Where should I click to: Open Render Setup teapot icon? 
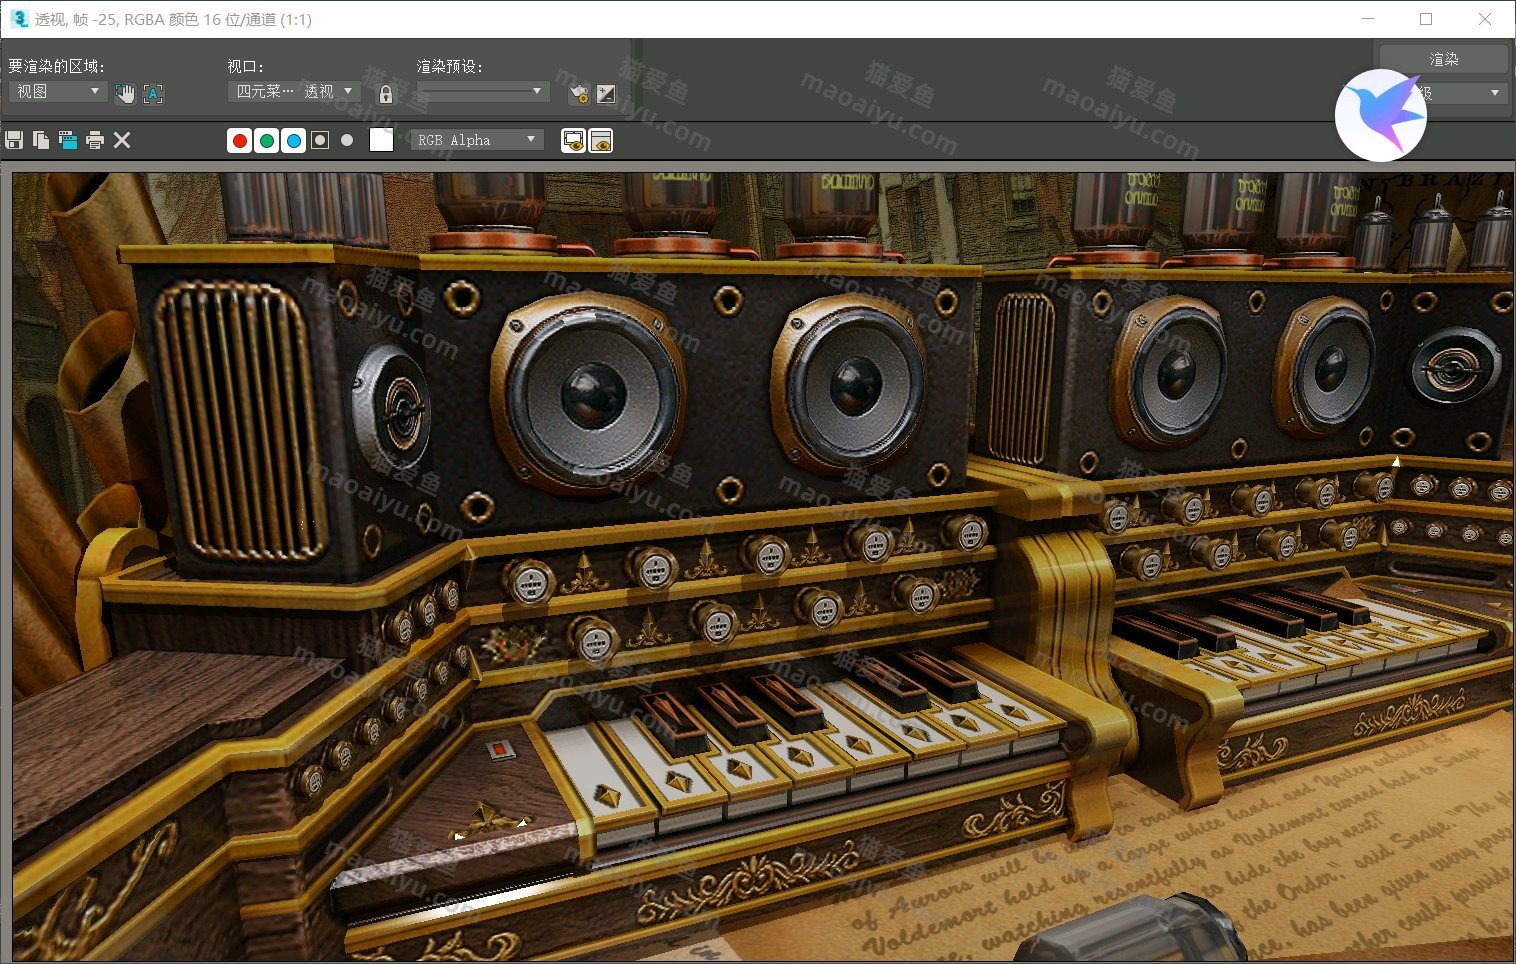[x=578, y=94]
